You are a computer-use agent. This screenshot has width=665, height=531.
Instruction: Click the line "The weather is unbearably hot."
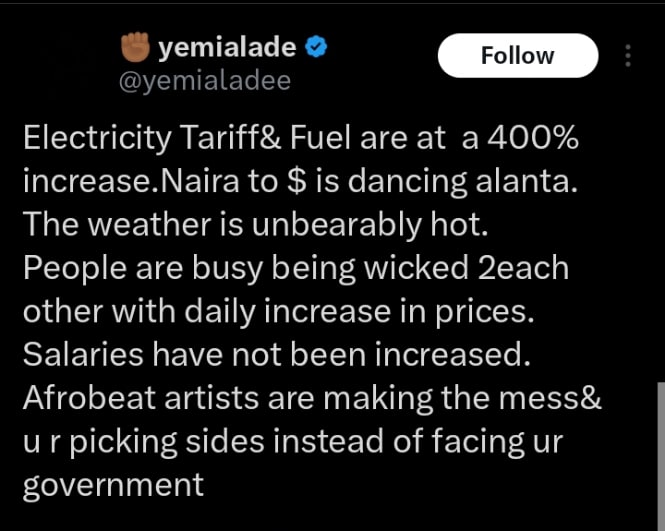point(255,225)
